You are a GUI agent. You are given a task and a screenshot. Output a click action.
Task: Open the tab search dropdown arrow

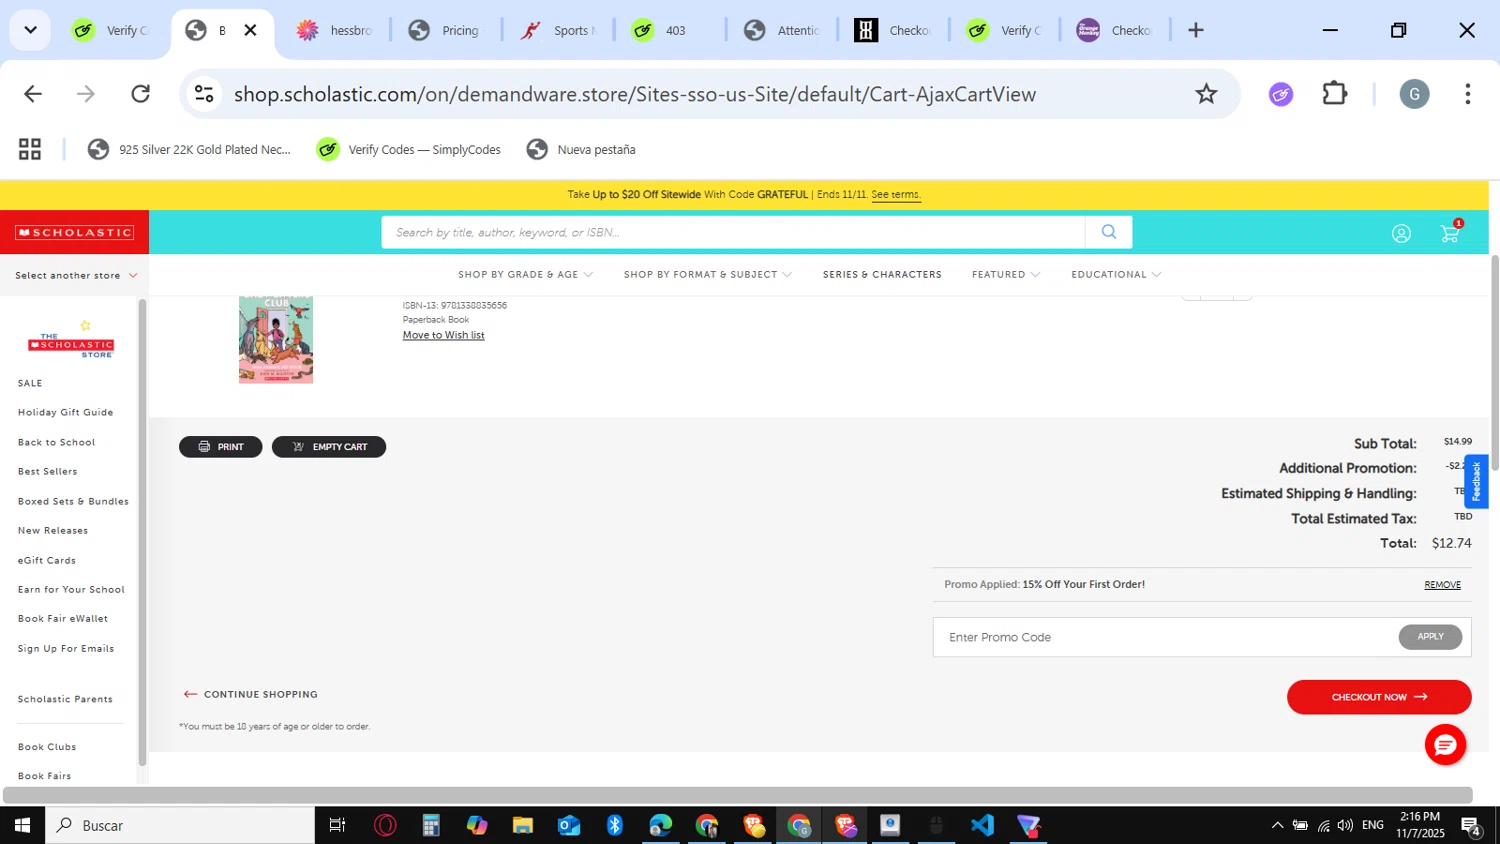(x=30, y=30)
